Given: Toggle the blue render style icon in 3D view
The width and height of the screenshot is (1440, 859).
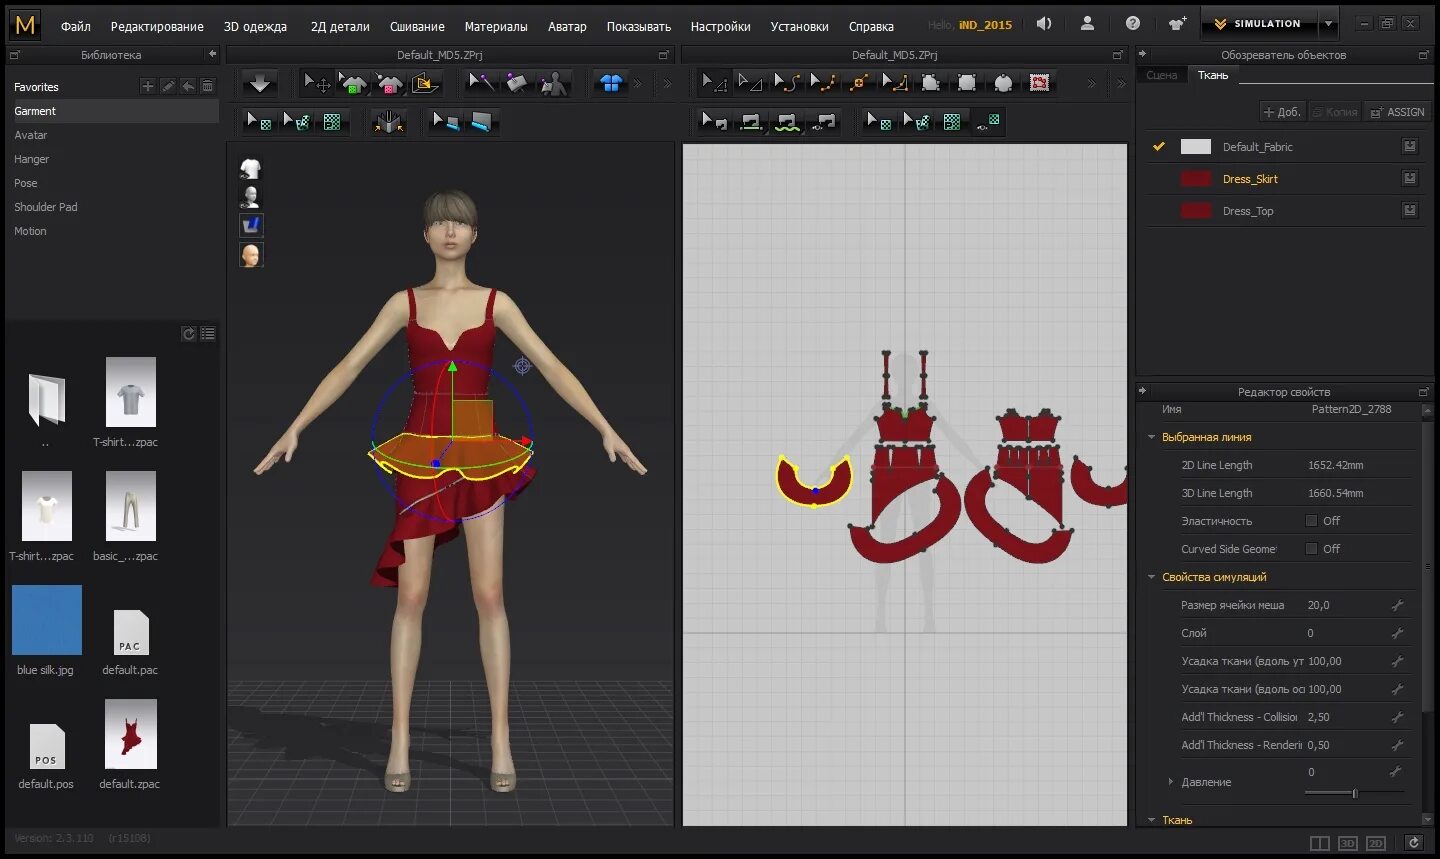Looking at the screenshot, I should pos(251,225).
